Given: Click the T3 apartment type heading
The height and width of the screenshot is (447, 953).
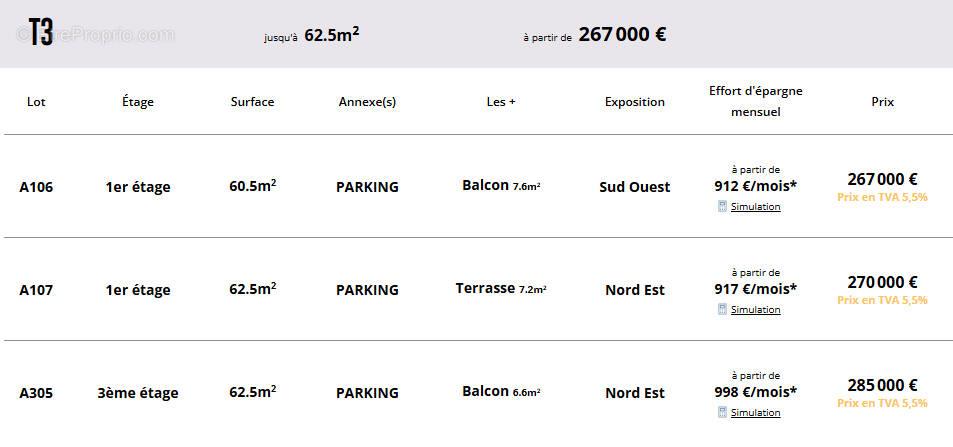Looking at the screenshot, I should coord(41,33).
